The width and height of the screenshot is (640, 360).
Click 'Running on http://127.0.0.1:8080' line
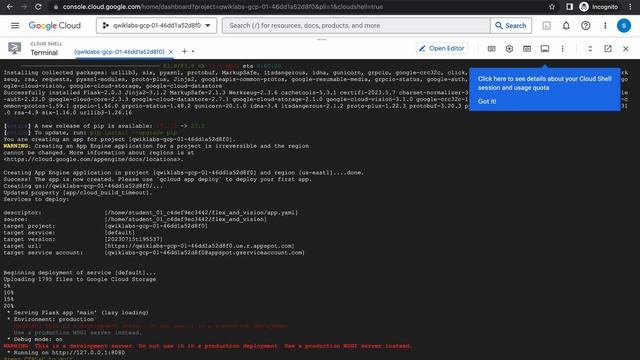[67, 352]
